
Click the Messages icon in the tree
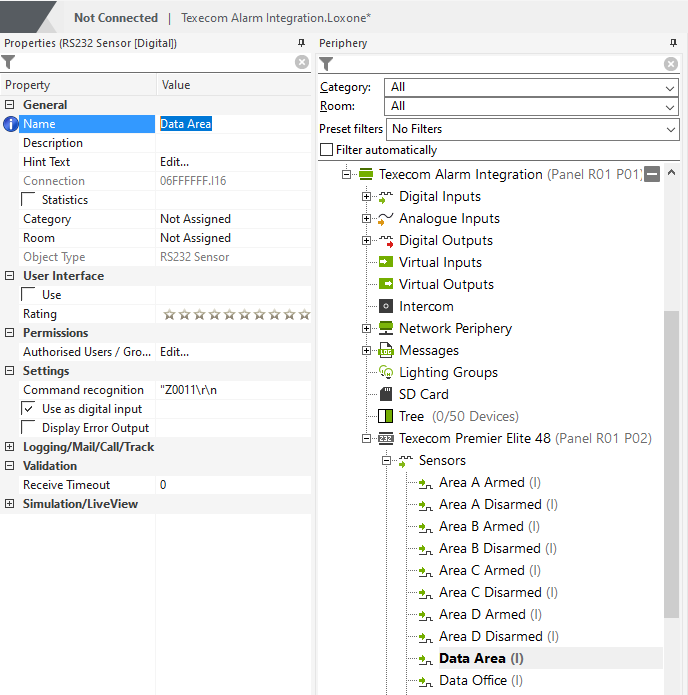point(386,351)
